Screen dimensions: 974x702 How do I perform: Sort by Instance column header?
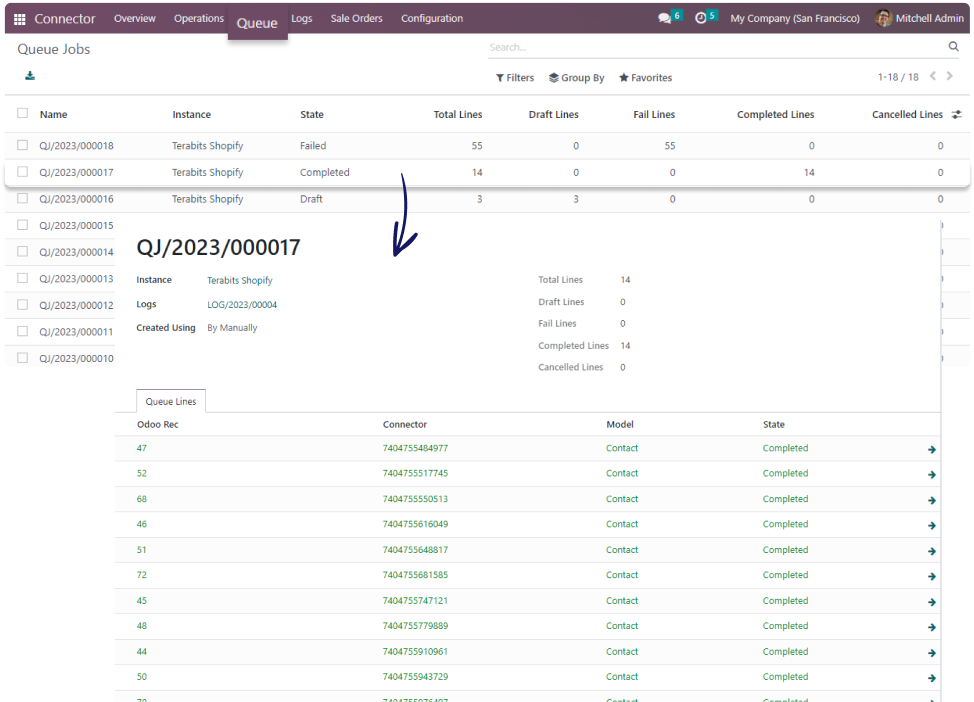[191, 114]
